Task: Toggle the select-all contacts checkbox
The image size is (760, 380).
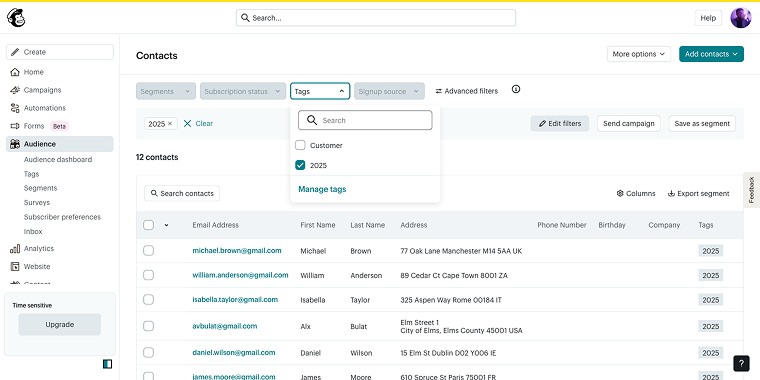Action: [x=148, y=225]
